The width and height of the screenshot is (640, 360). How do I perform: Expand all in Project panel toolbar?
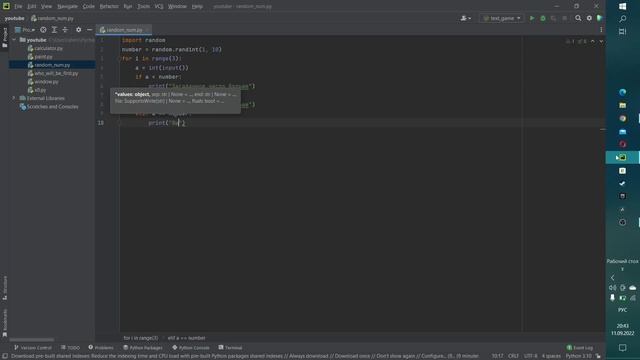pos(54,30)
